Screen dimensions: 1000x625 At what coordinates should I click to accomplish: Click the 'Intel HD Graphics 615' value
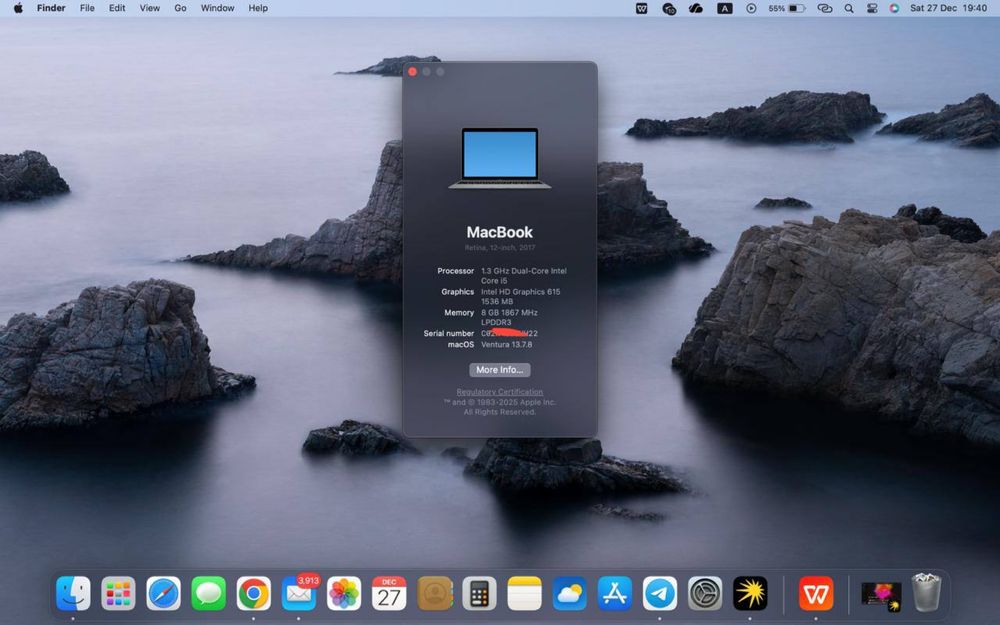[x=520, y=291]
